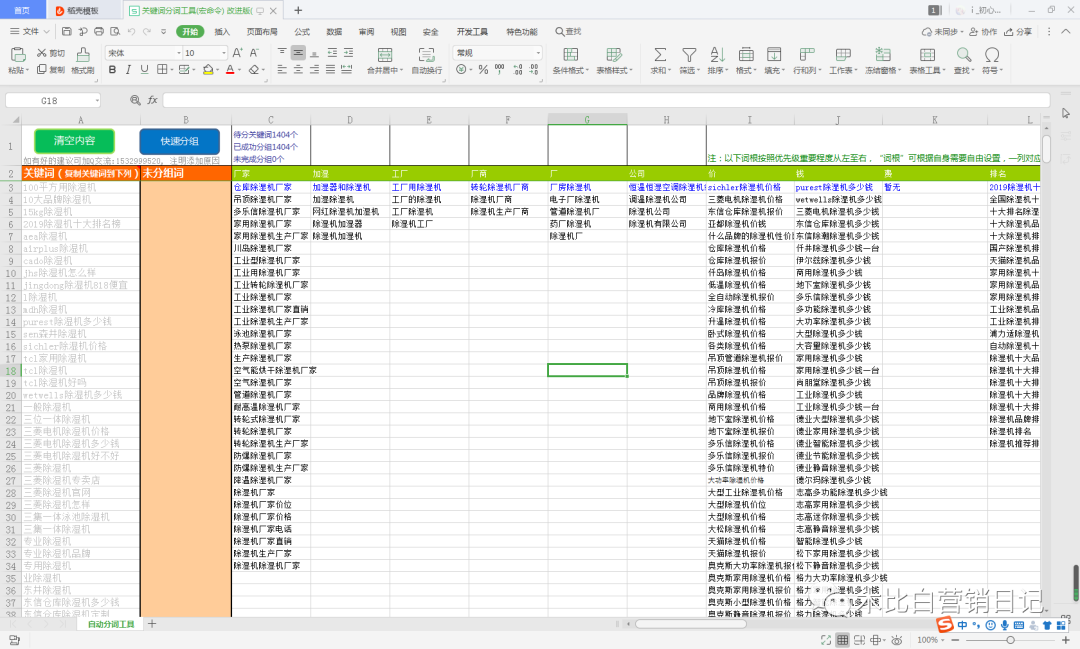Screen dimensions: 1080x649
Task: Open the zoom level 100% dropdown
Action: tap(944, 640)
